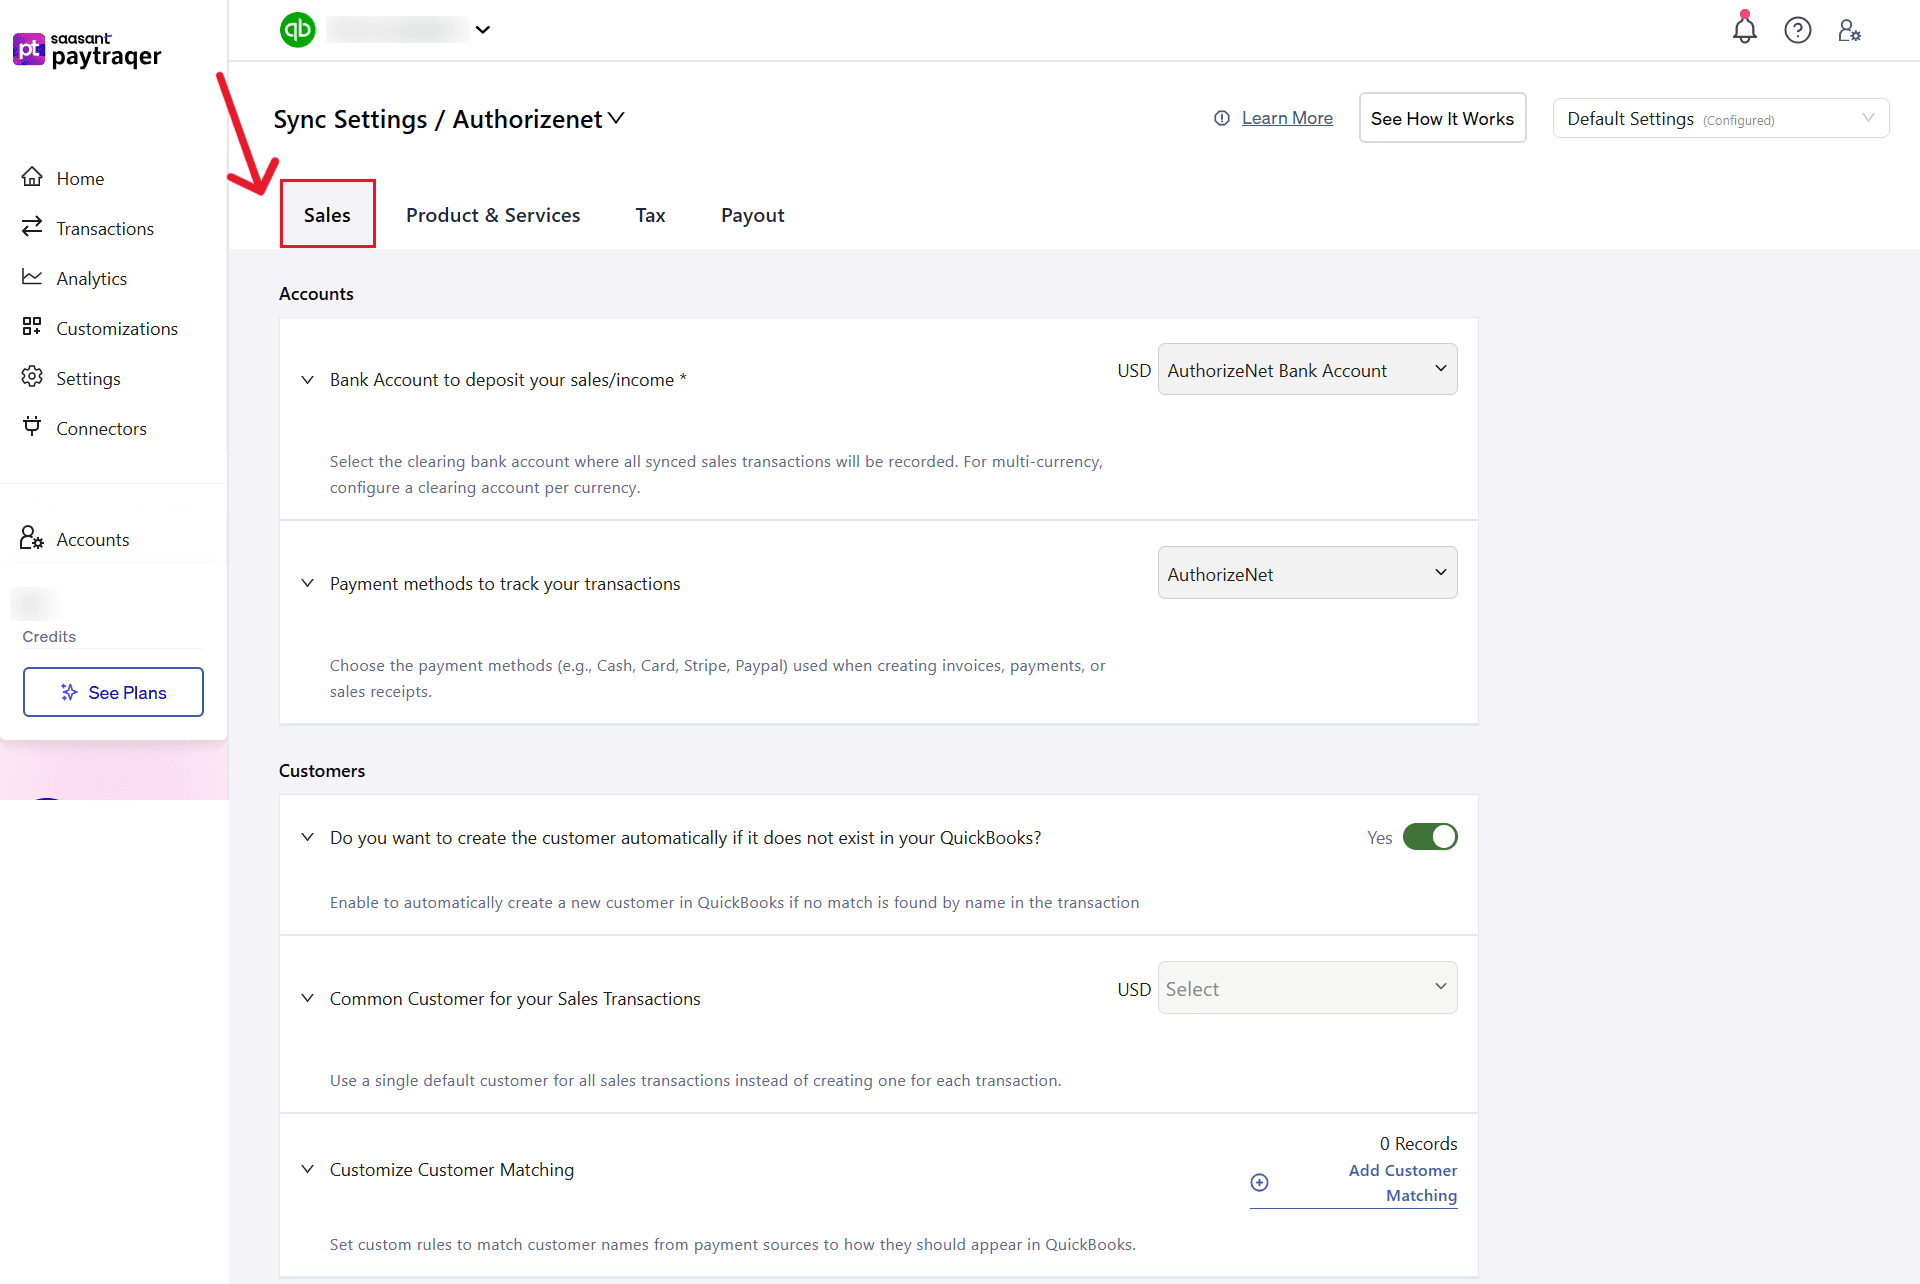The height and width of the screenshot is (1284, 1920).
Task: Click the Saasant PayTraqer logo
Action: click(87, 50)
